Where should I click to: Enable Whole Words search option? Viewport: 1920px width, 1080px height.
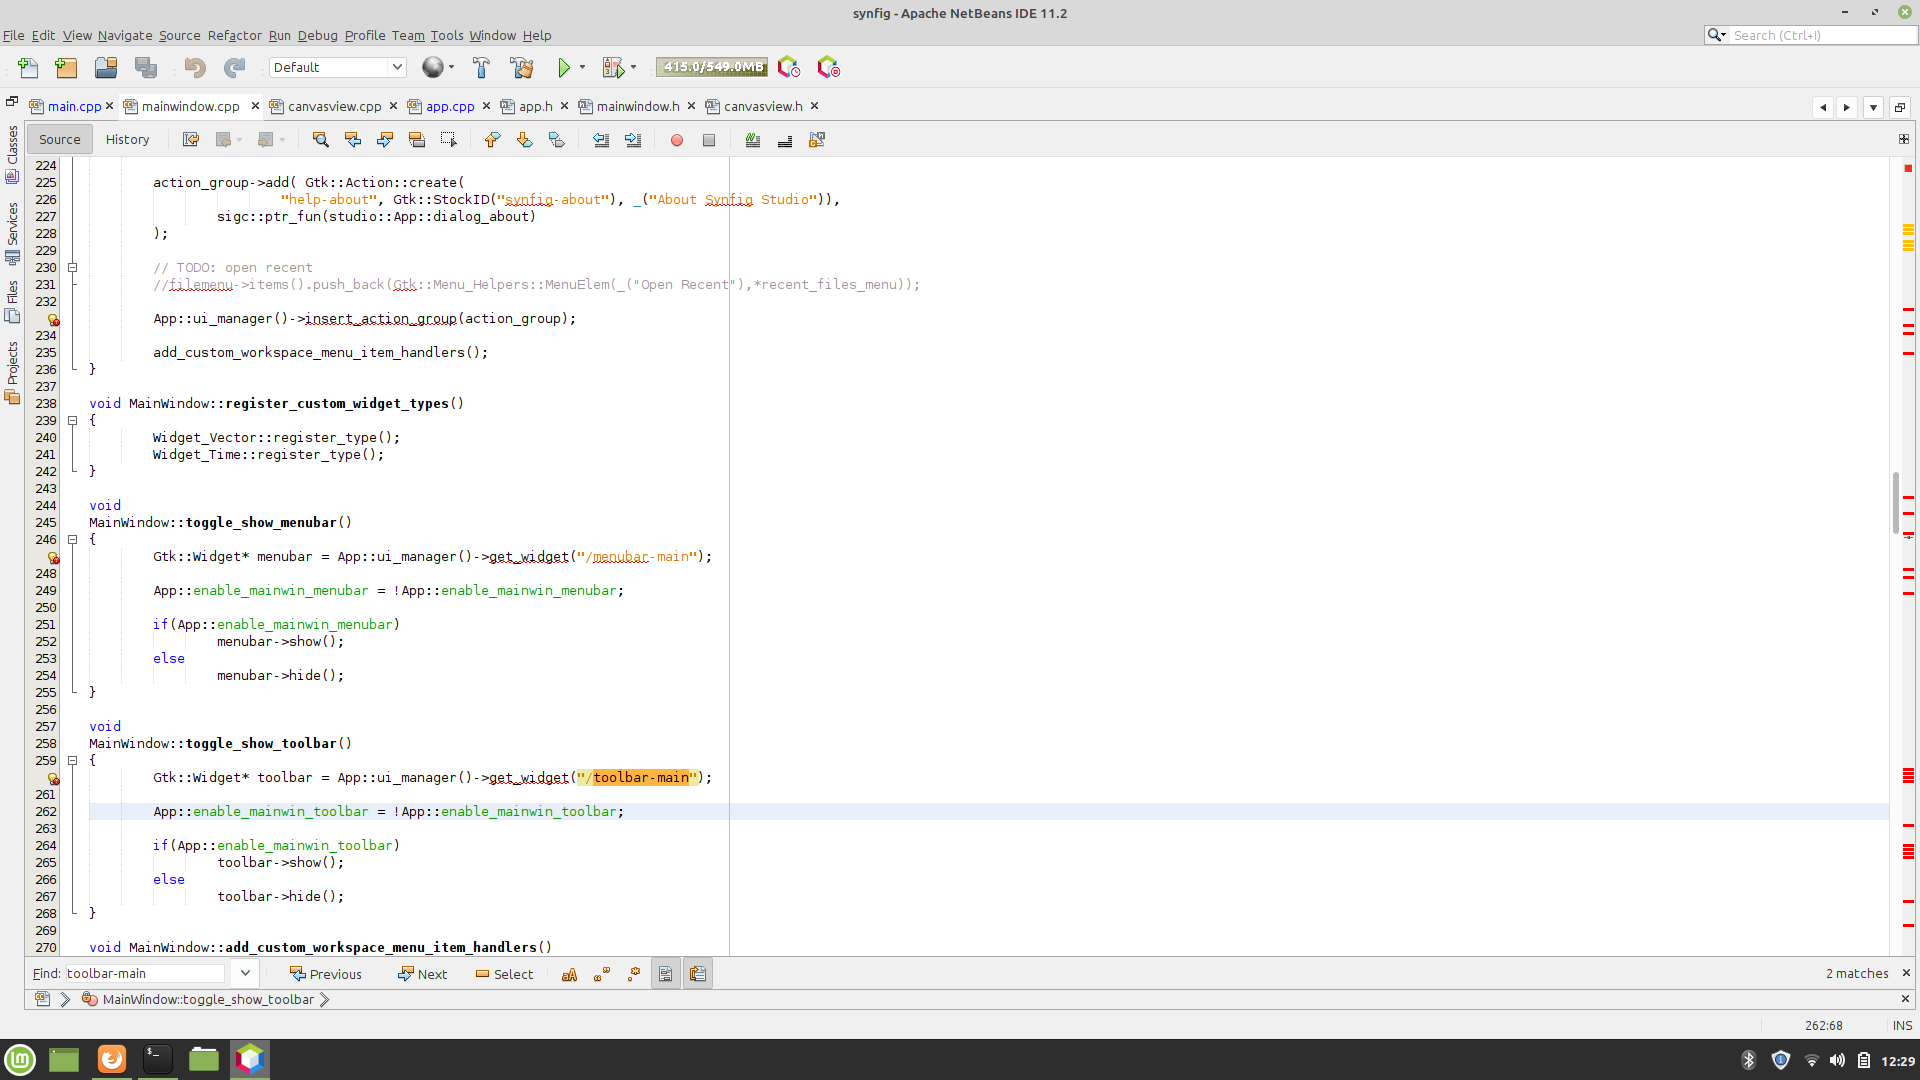point(602,973)
